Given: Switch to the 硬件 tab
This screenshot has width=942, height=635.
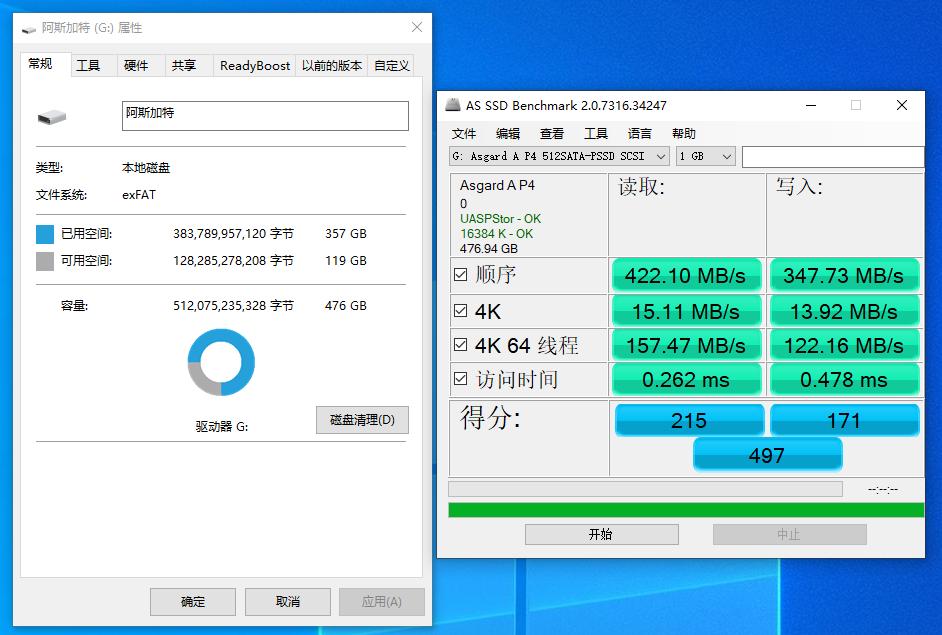Looking at the screenshot, I should pos(139,65).
